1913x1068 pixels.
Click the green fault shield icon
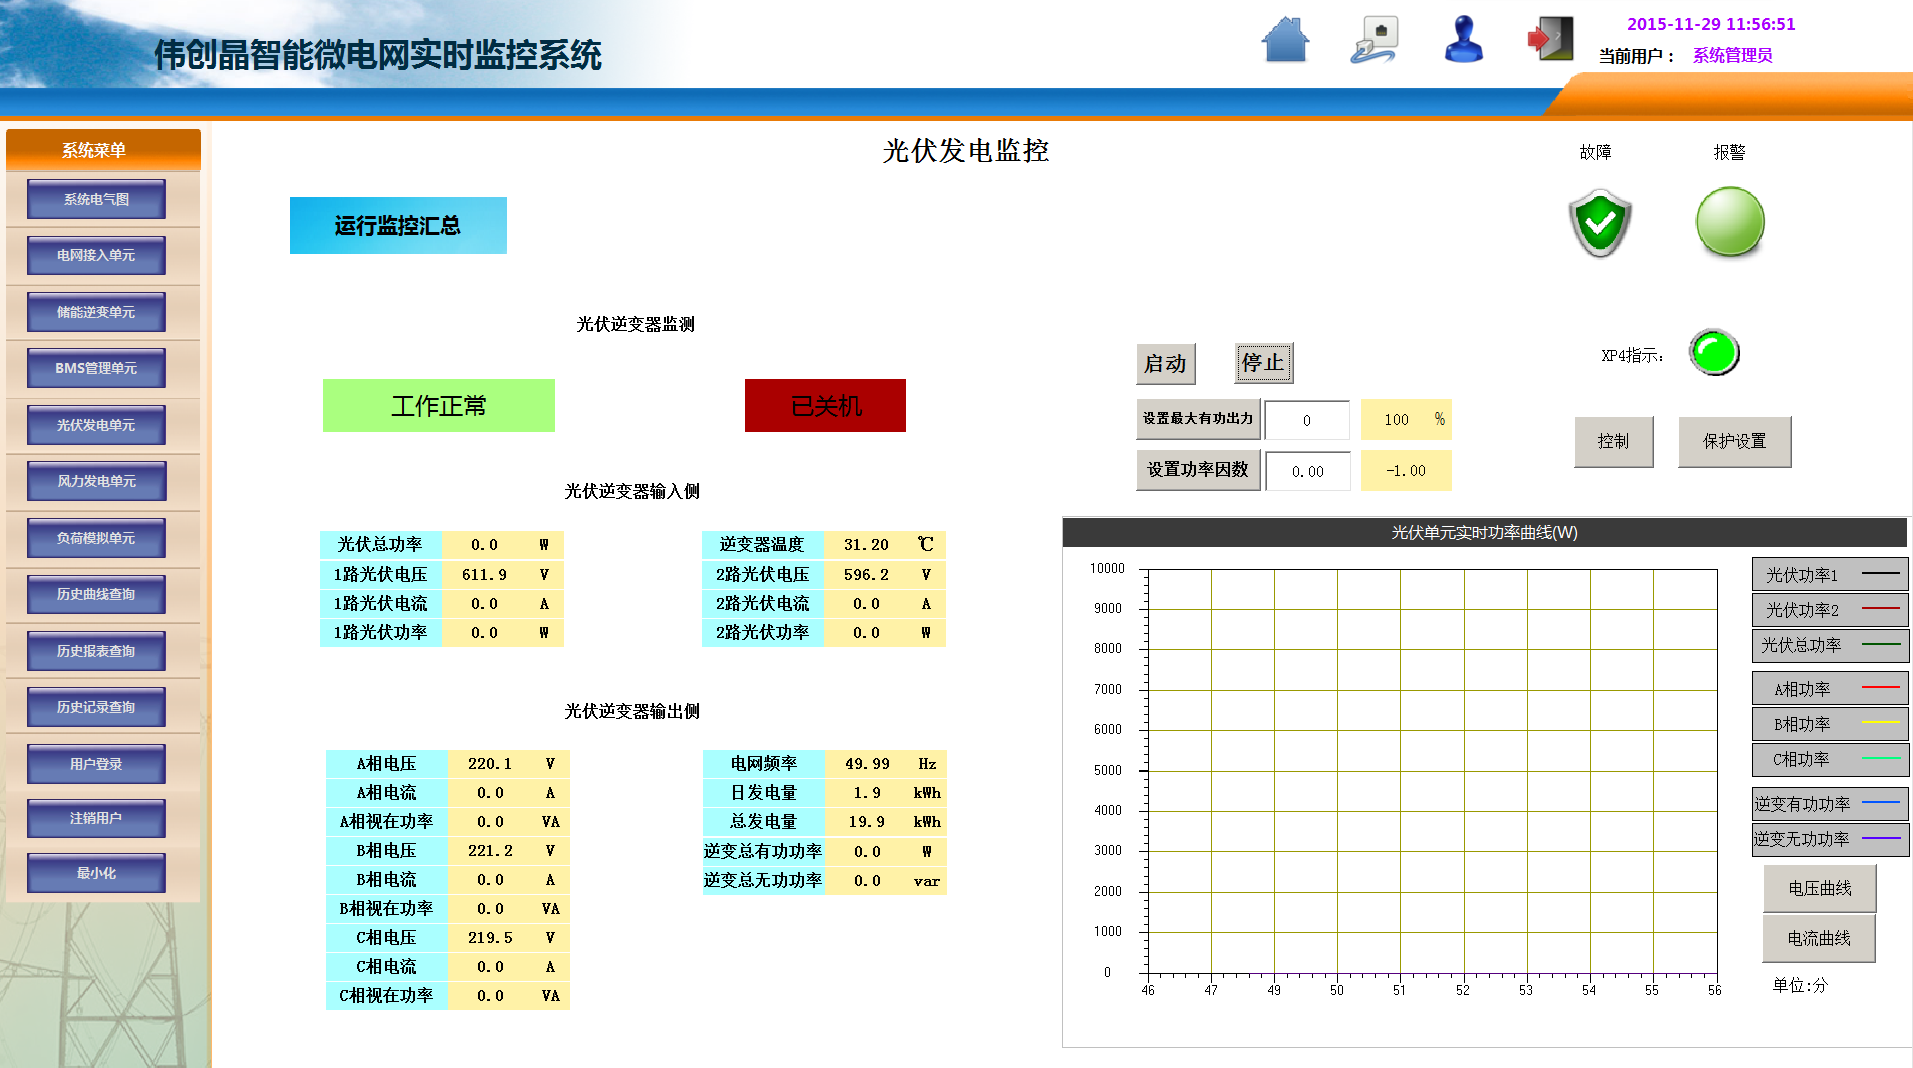[1600, 223]
